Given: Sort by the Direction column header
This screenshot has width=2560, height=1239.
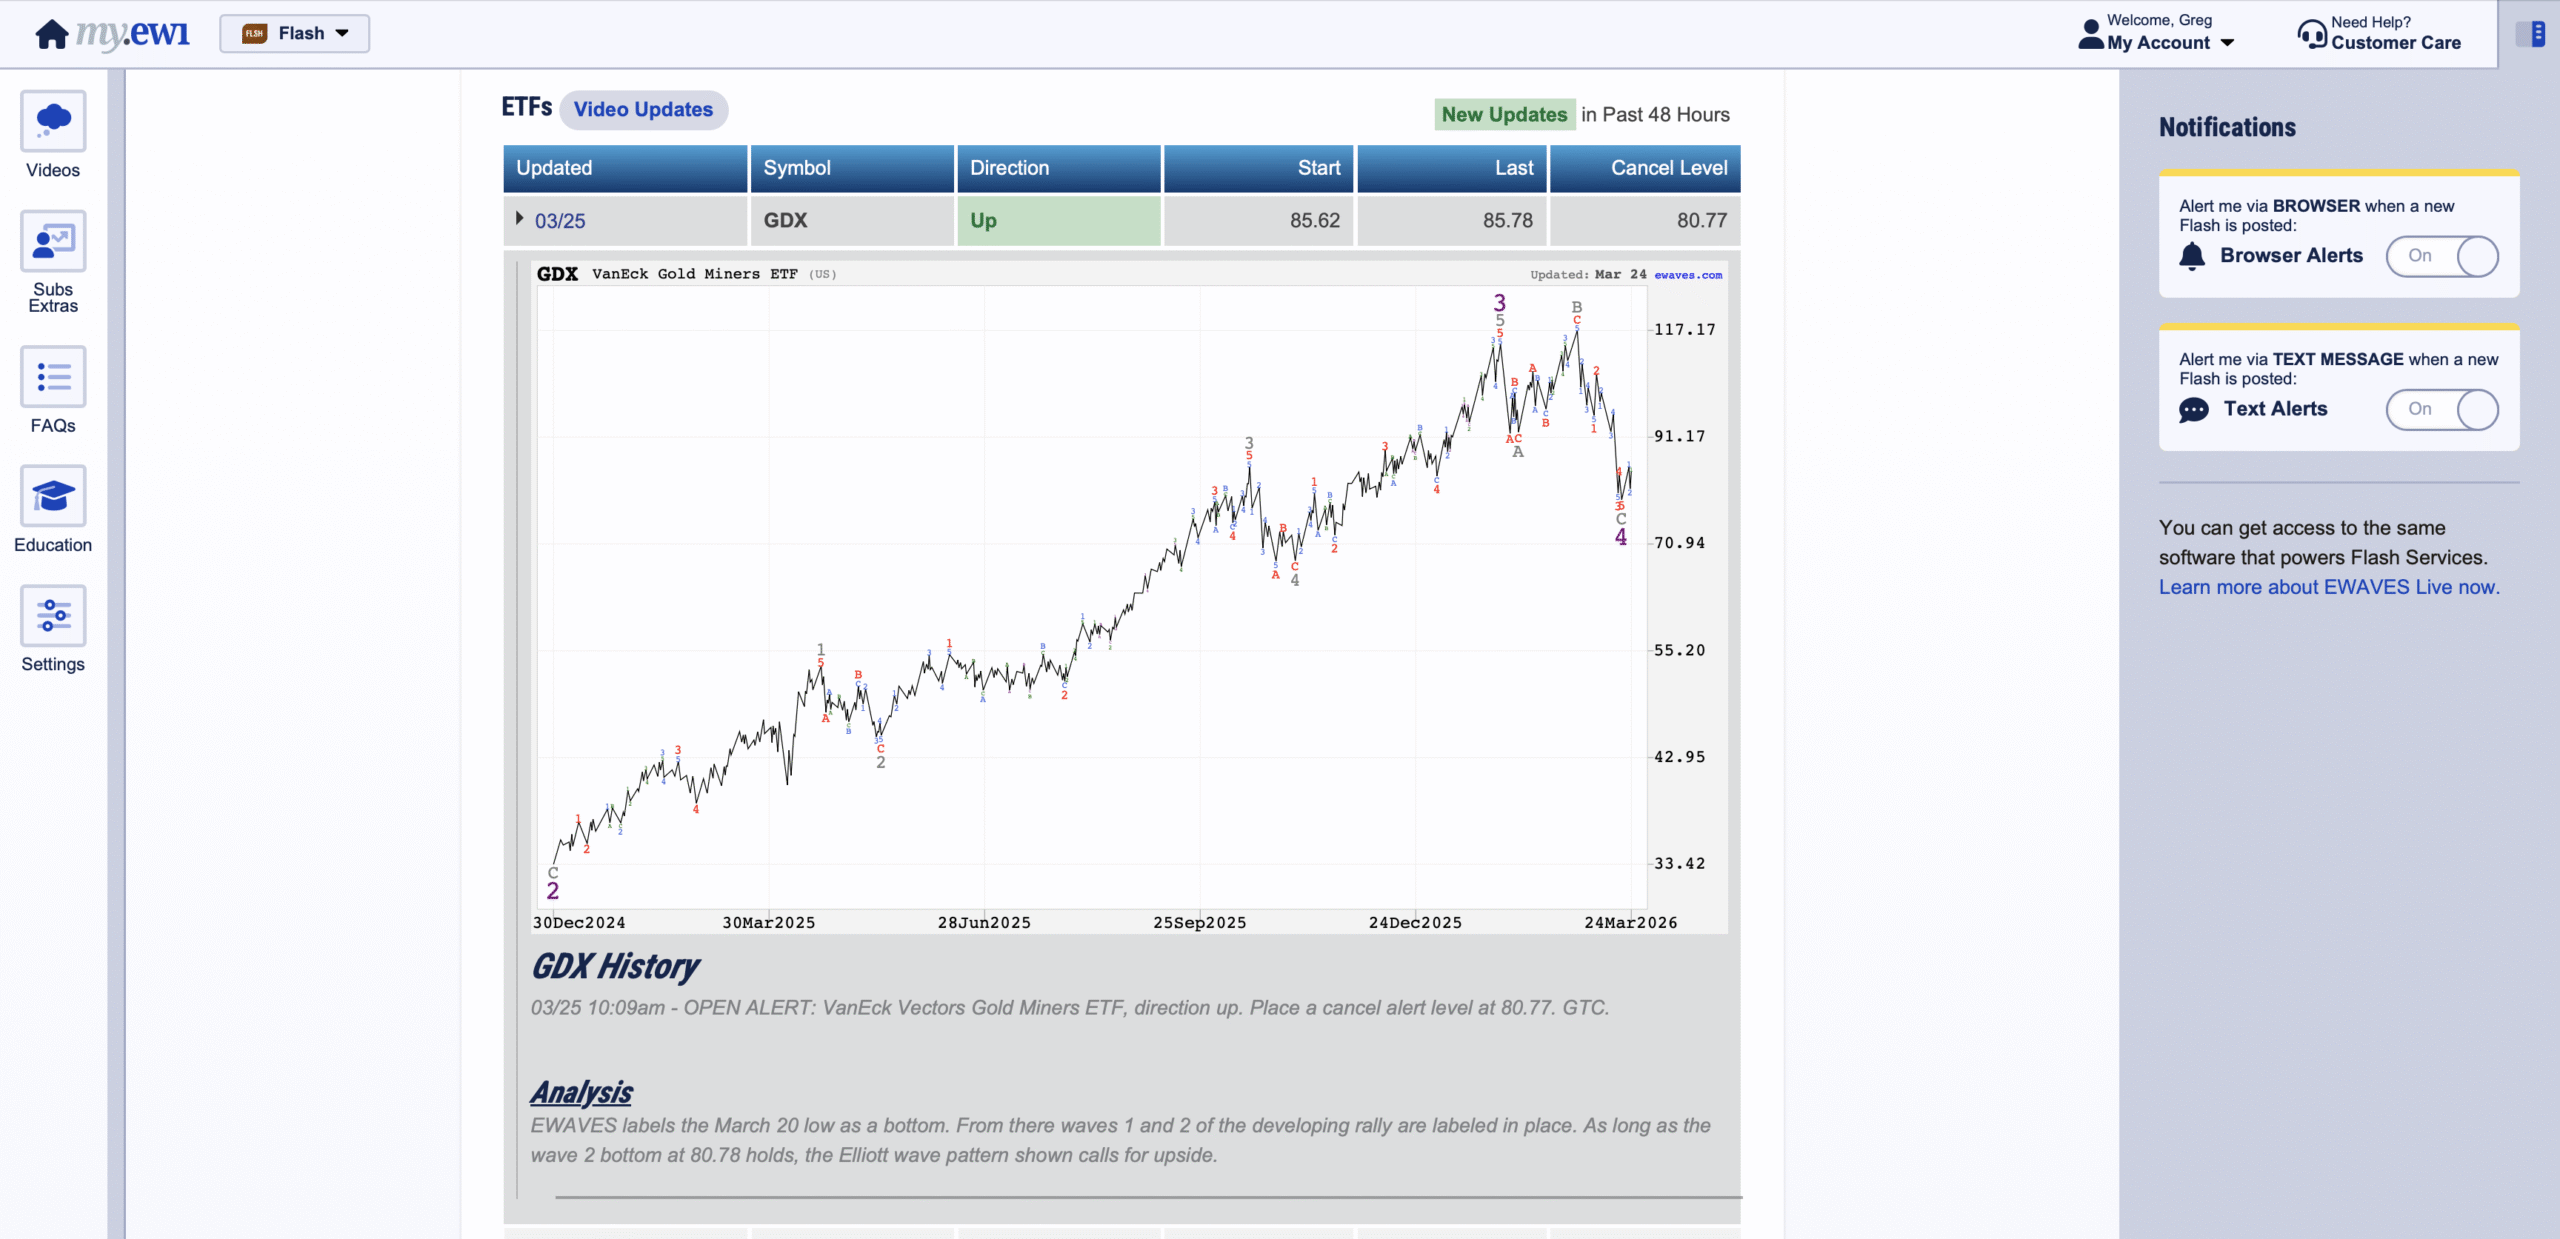Looking at the screenshot, I should 1059,168.
